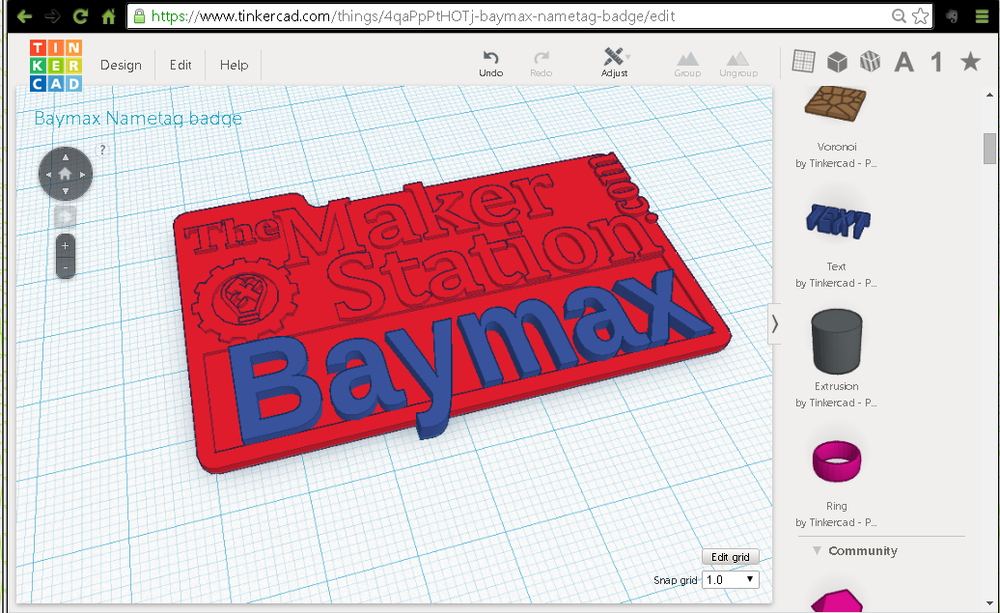The image size is (1000, 613).
Task: Select the Extrusion shape in the sidebar
Action: click(835, 341)
